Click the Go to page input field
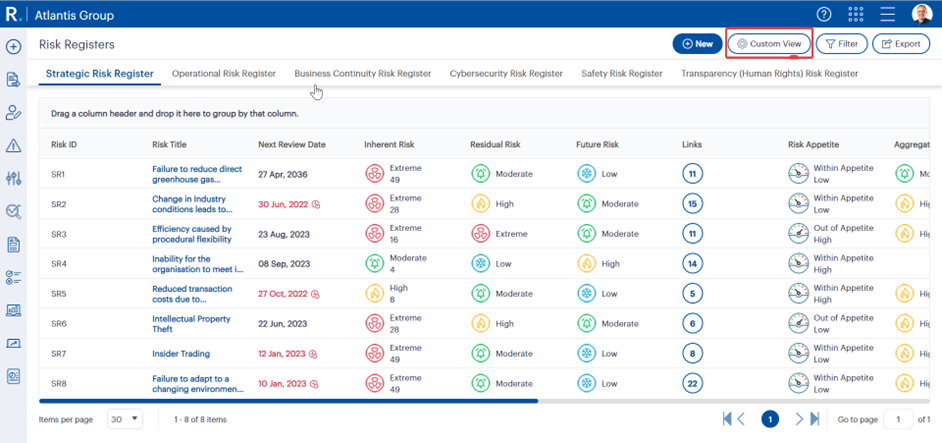This screenshot has height=443, width=942. (899, 420)
